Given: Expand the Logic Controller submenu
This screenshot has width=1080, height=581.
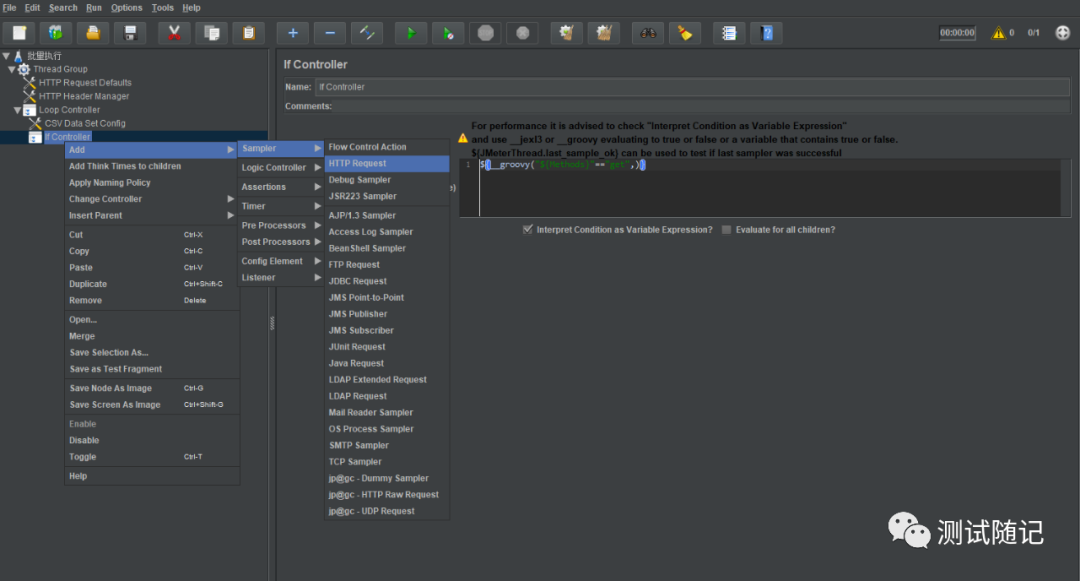Looking at the screenshot, I should (281, 167).
